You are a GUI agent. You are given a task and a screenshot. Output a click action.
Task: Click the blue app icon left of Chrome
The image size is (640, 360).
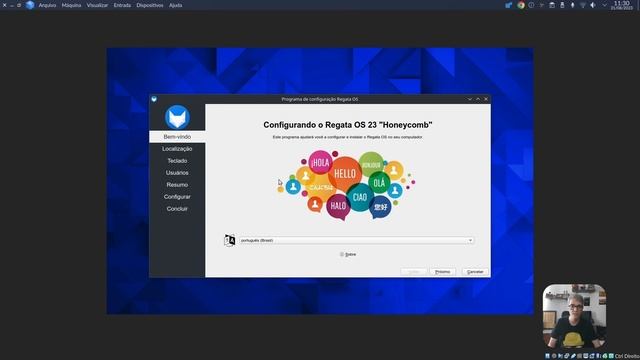point(508,5)
